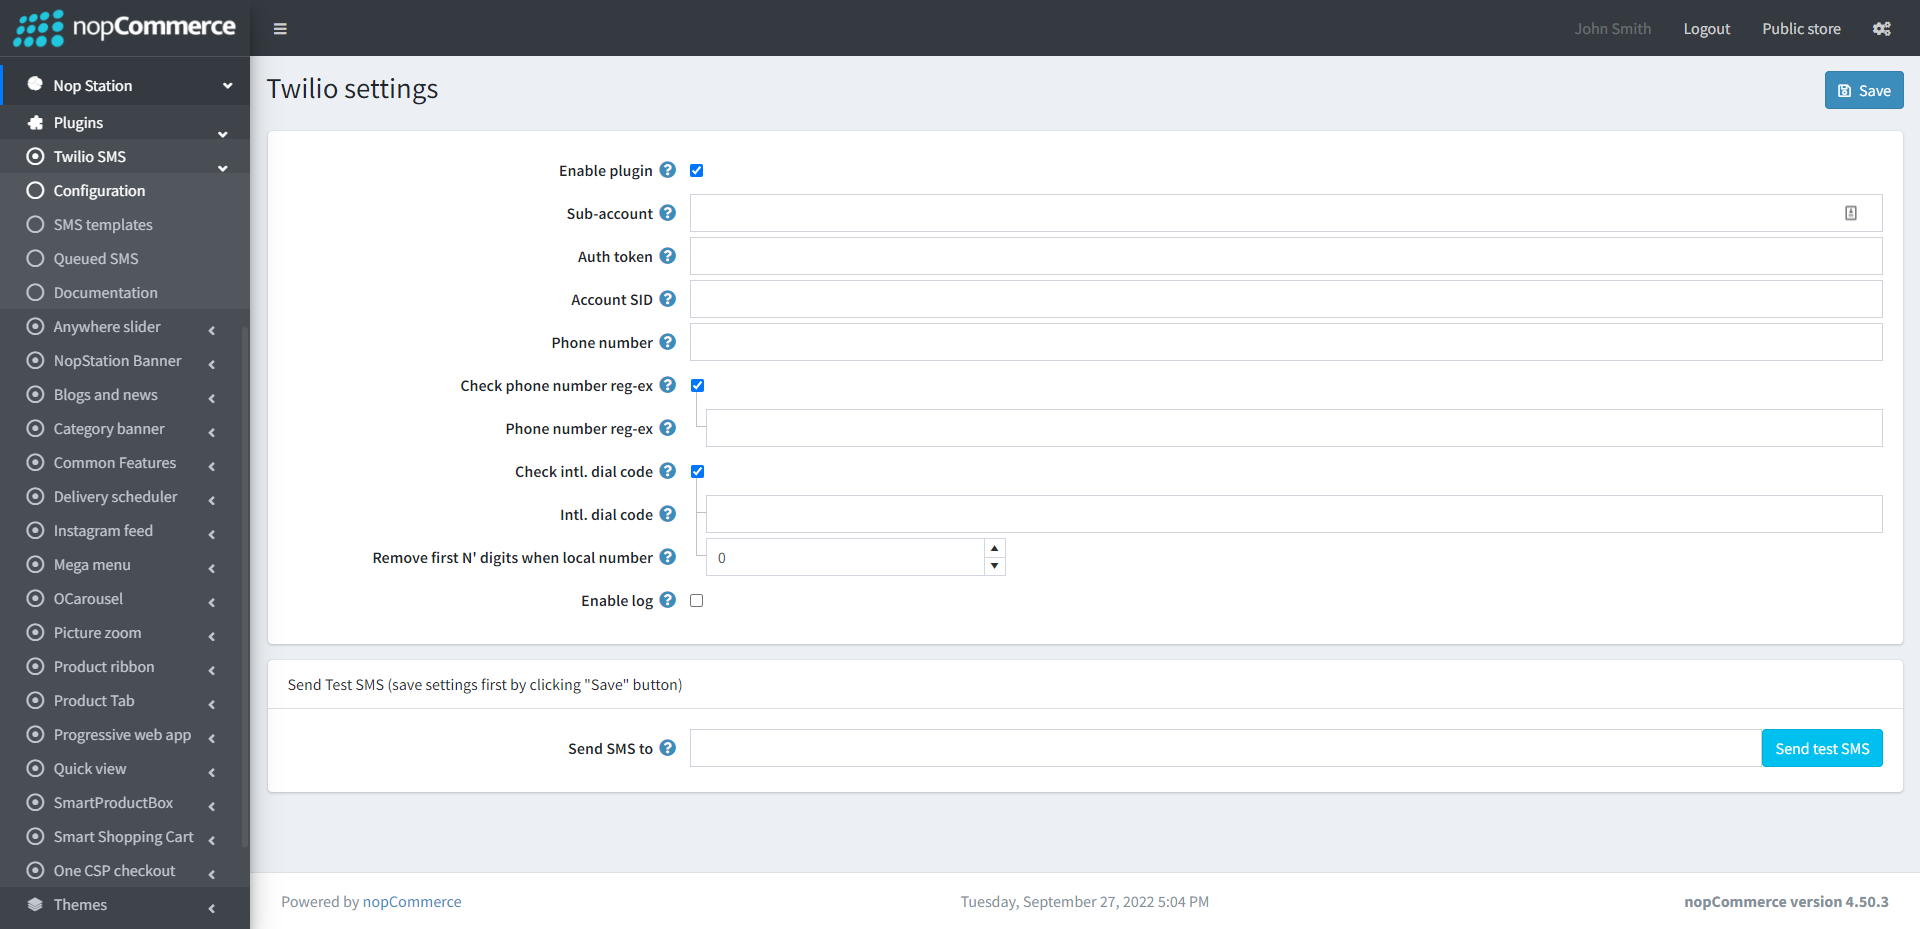
Task: Click help icon beside Phone number label
Action: pos(668,342)
